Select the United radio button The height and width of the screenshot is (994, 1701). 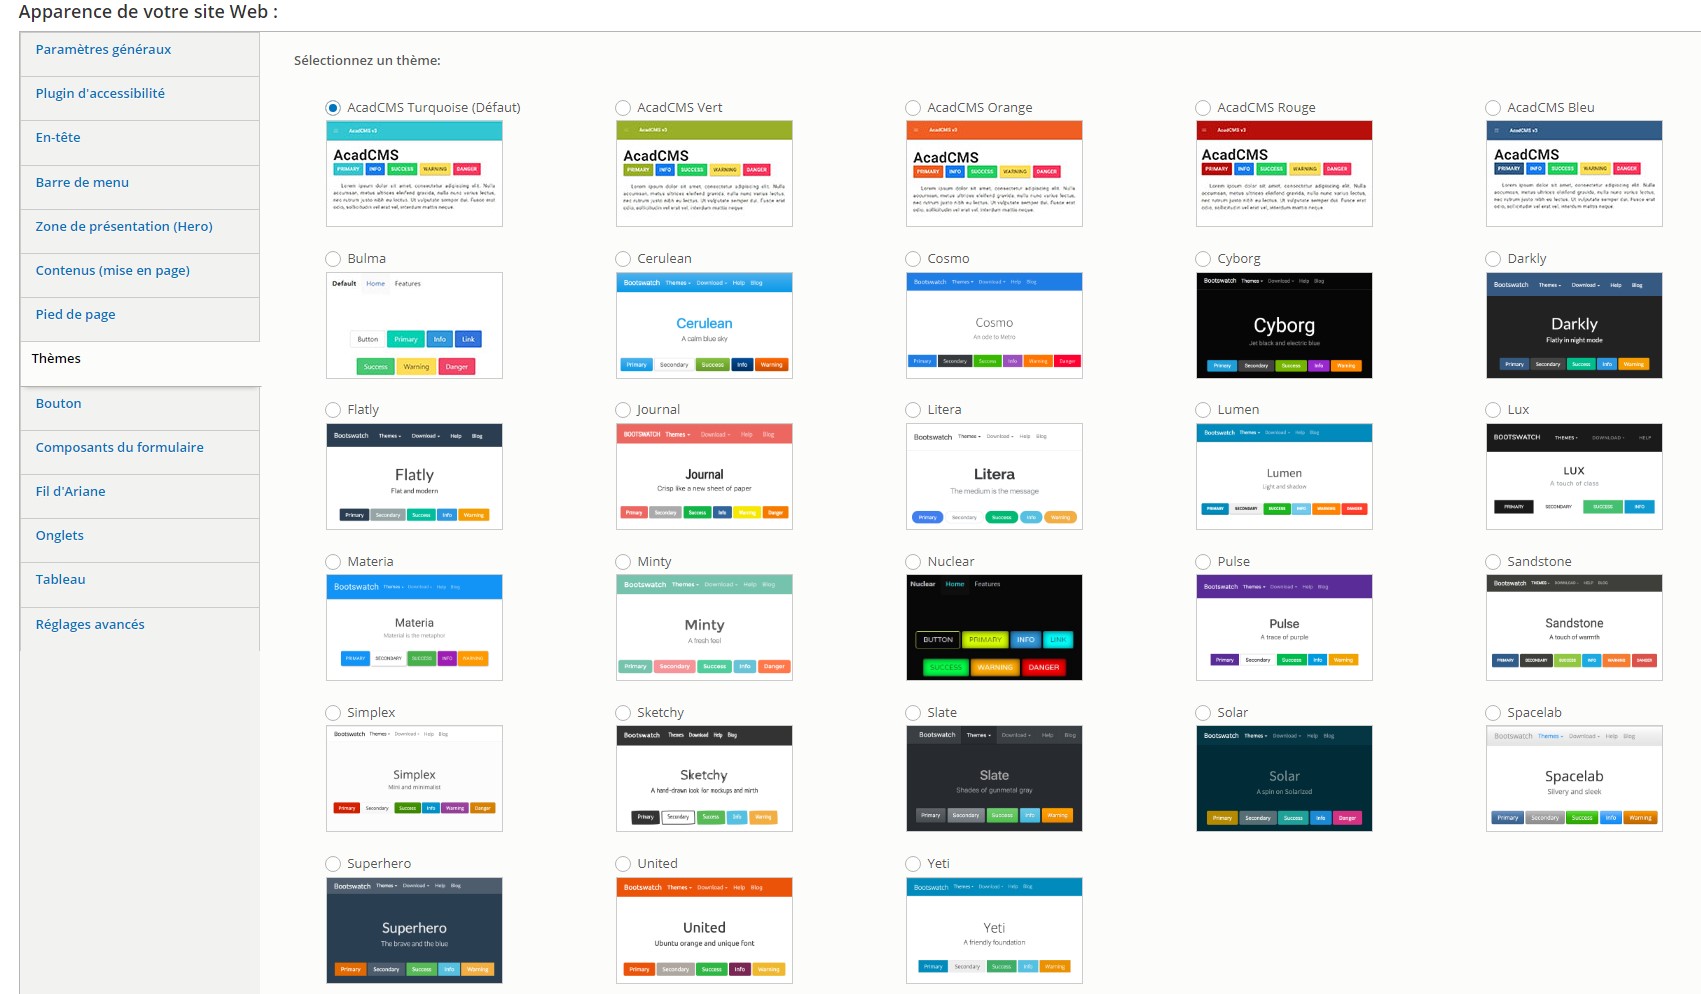click(x=623, y=864)
